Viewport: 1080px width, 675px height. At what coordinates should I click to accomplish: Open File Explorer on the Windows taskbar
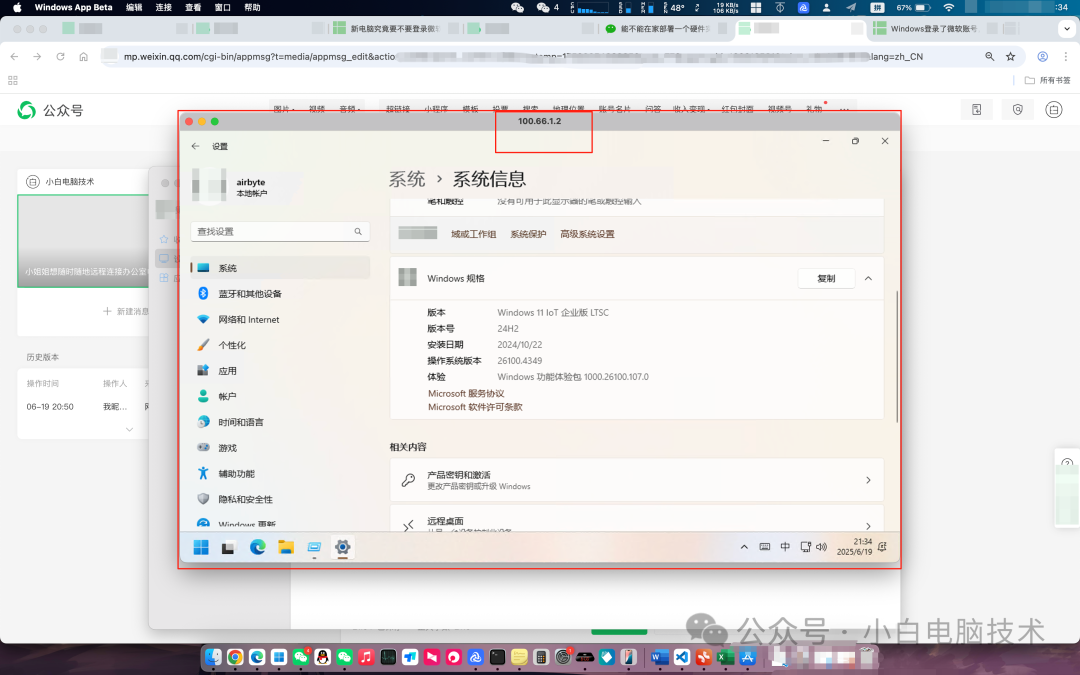[x=286, y=548]
